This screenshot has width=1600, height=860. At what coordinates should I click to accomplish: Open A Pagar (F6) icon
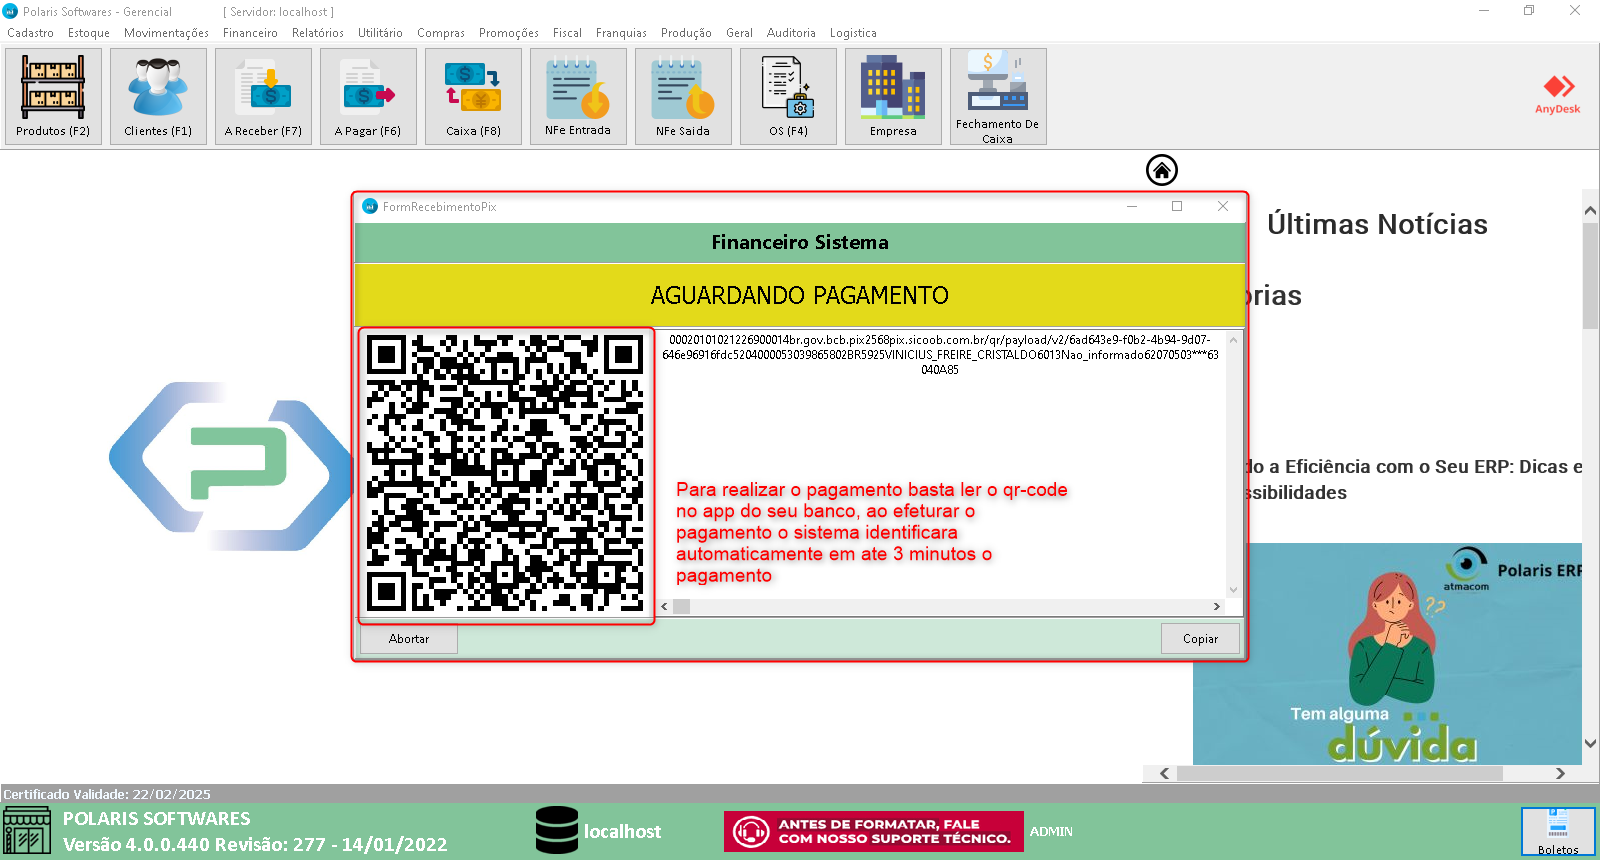[x=368, y=97]
